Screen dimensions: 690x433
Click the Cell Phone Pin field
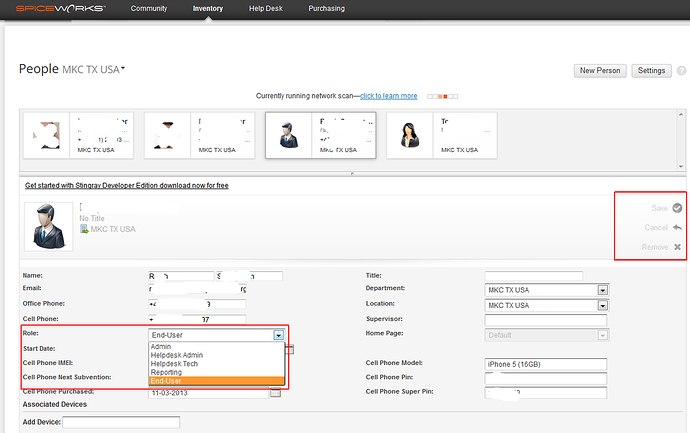point(546,378)
